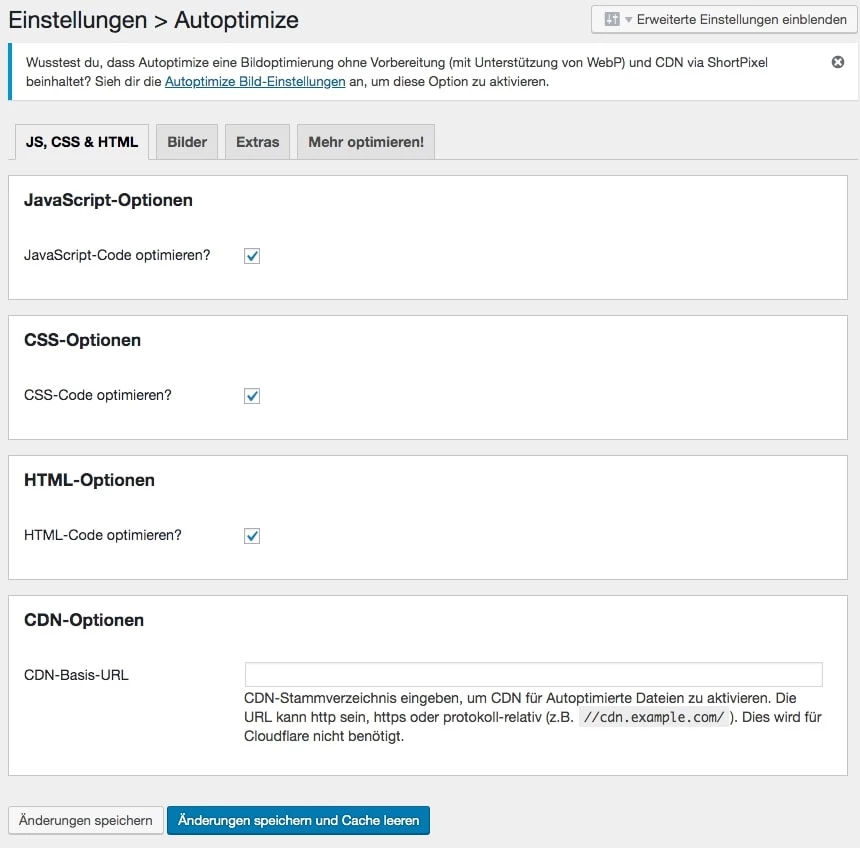Open the Autoptimize Bild-Einstellungen link

pos(255,81)
